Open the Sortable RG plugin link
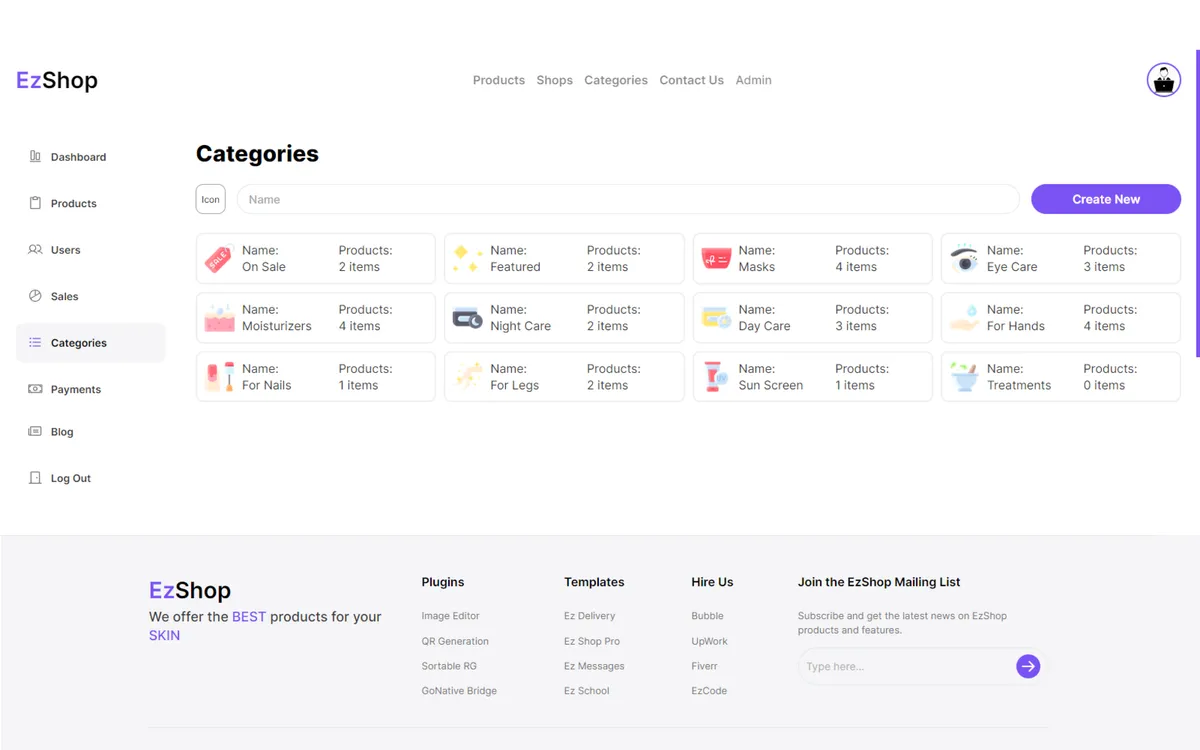 point(449,666)
